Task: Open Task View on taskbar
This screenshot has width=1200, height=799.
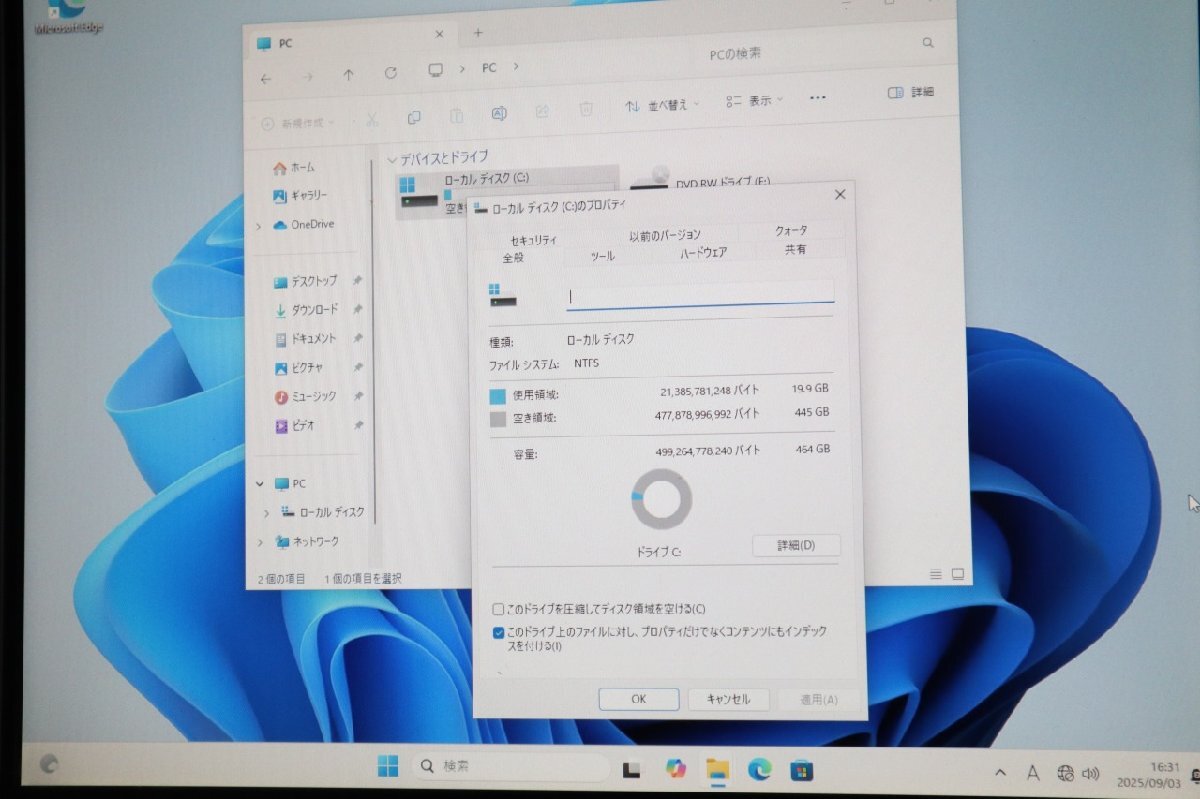Action: (x=631, y=770)
